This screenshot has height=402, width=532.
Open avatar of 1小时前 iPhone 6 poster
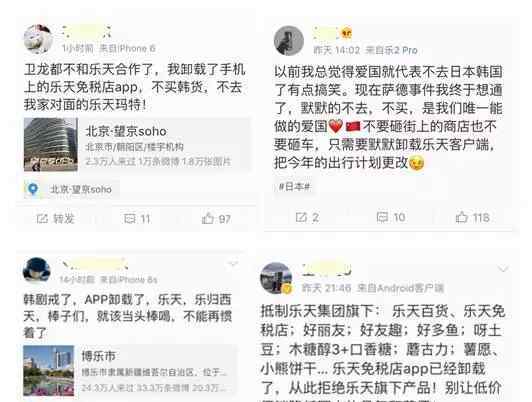(38, 39)
